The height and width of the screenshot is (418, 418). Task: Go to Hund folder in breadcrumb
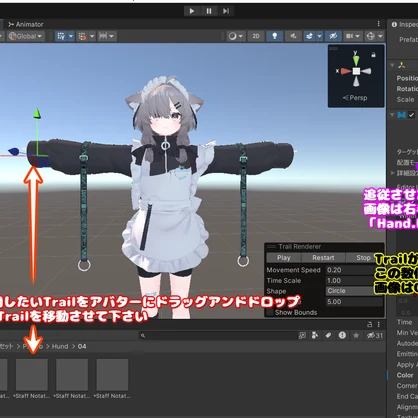(60, 346)
